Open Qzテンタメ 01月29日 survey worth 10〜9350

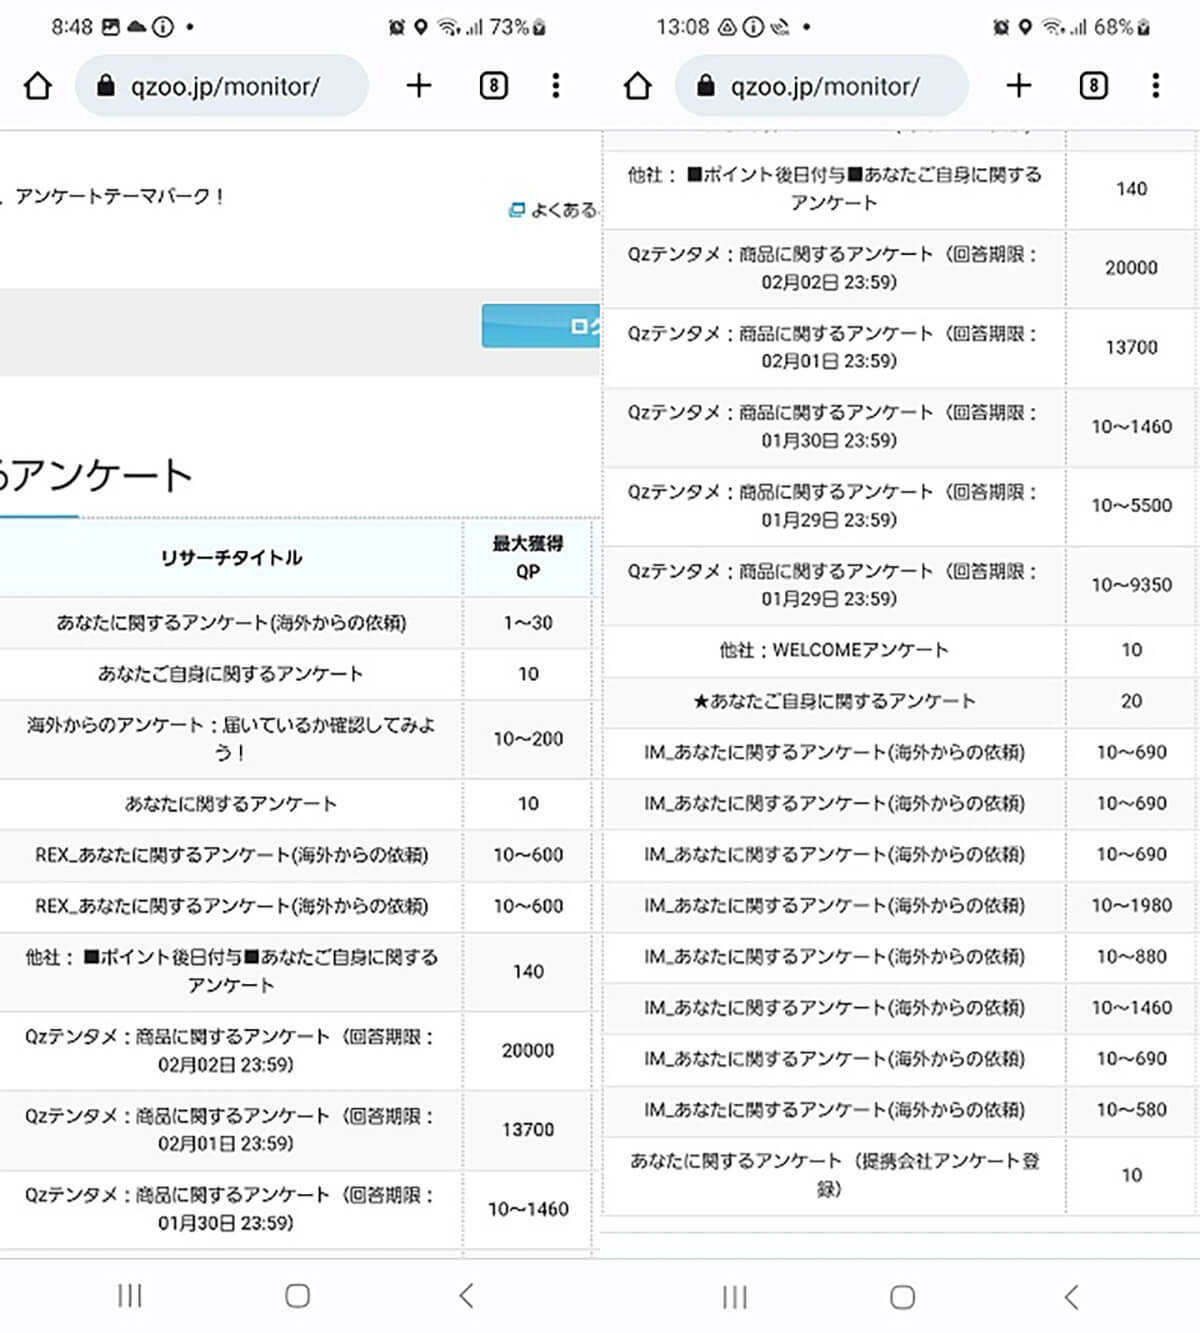834,585
